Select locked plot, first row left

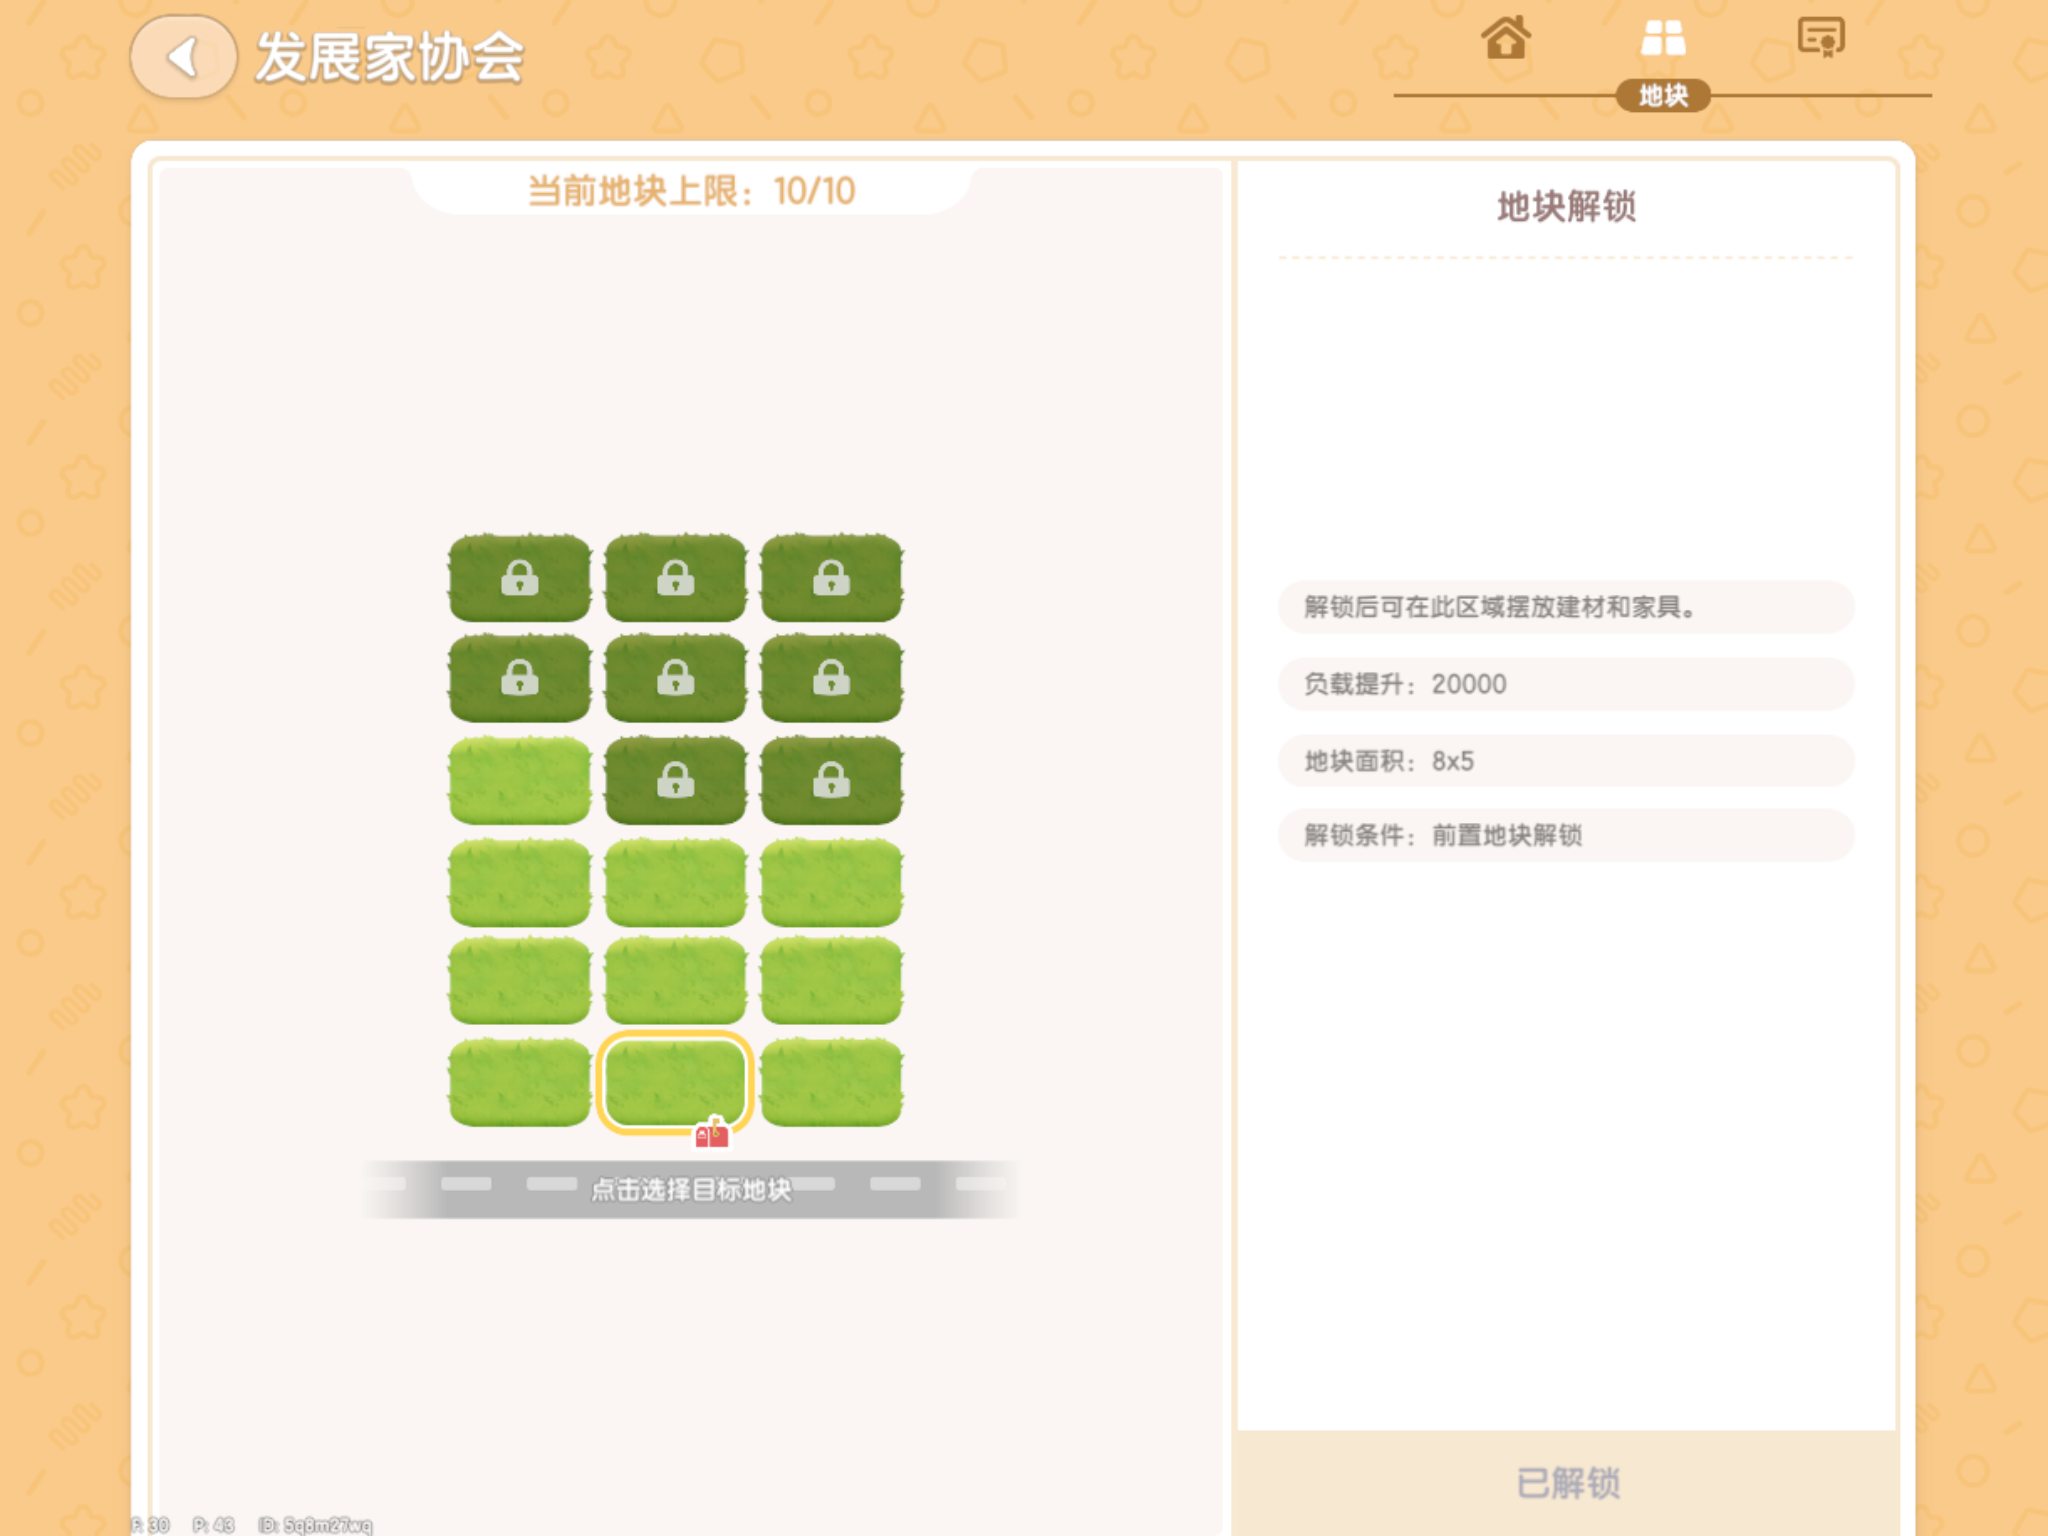pyautogui.click(x=519, y=578)
